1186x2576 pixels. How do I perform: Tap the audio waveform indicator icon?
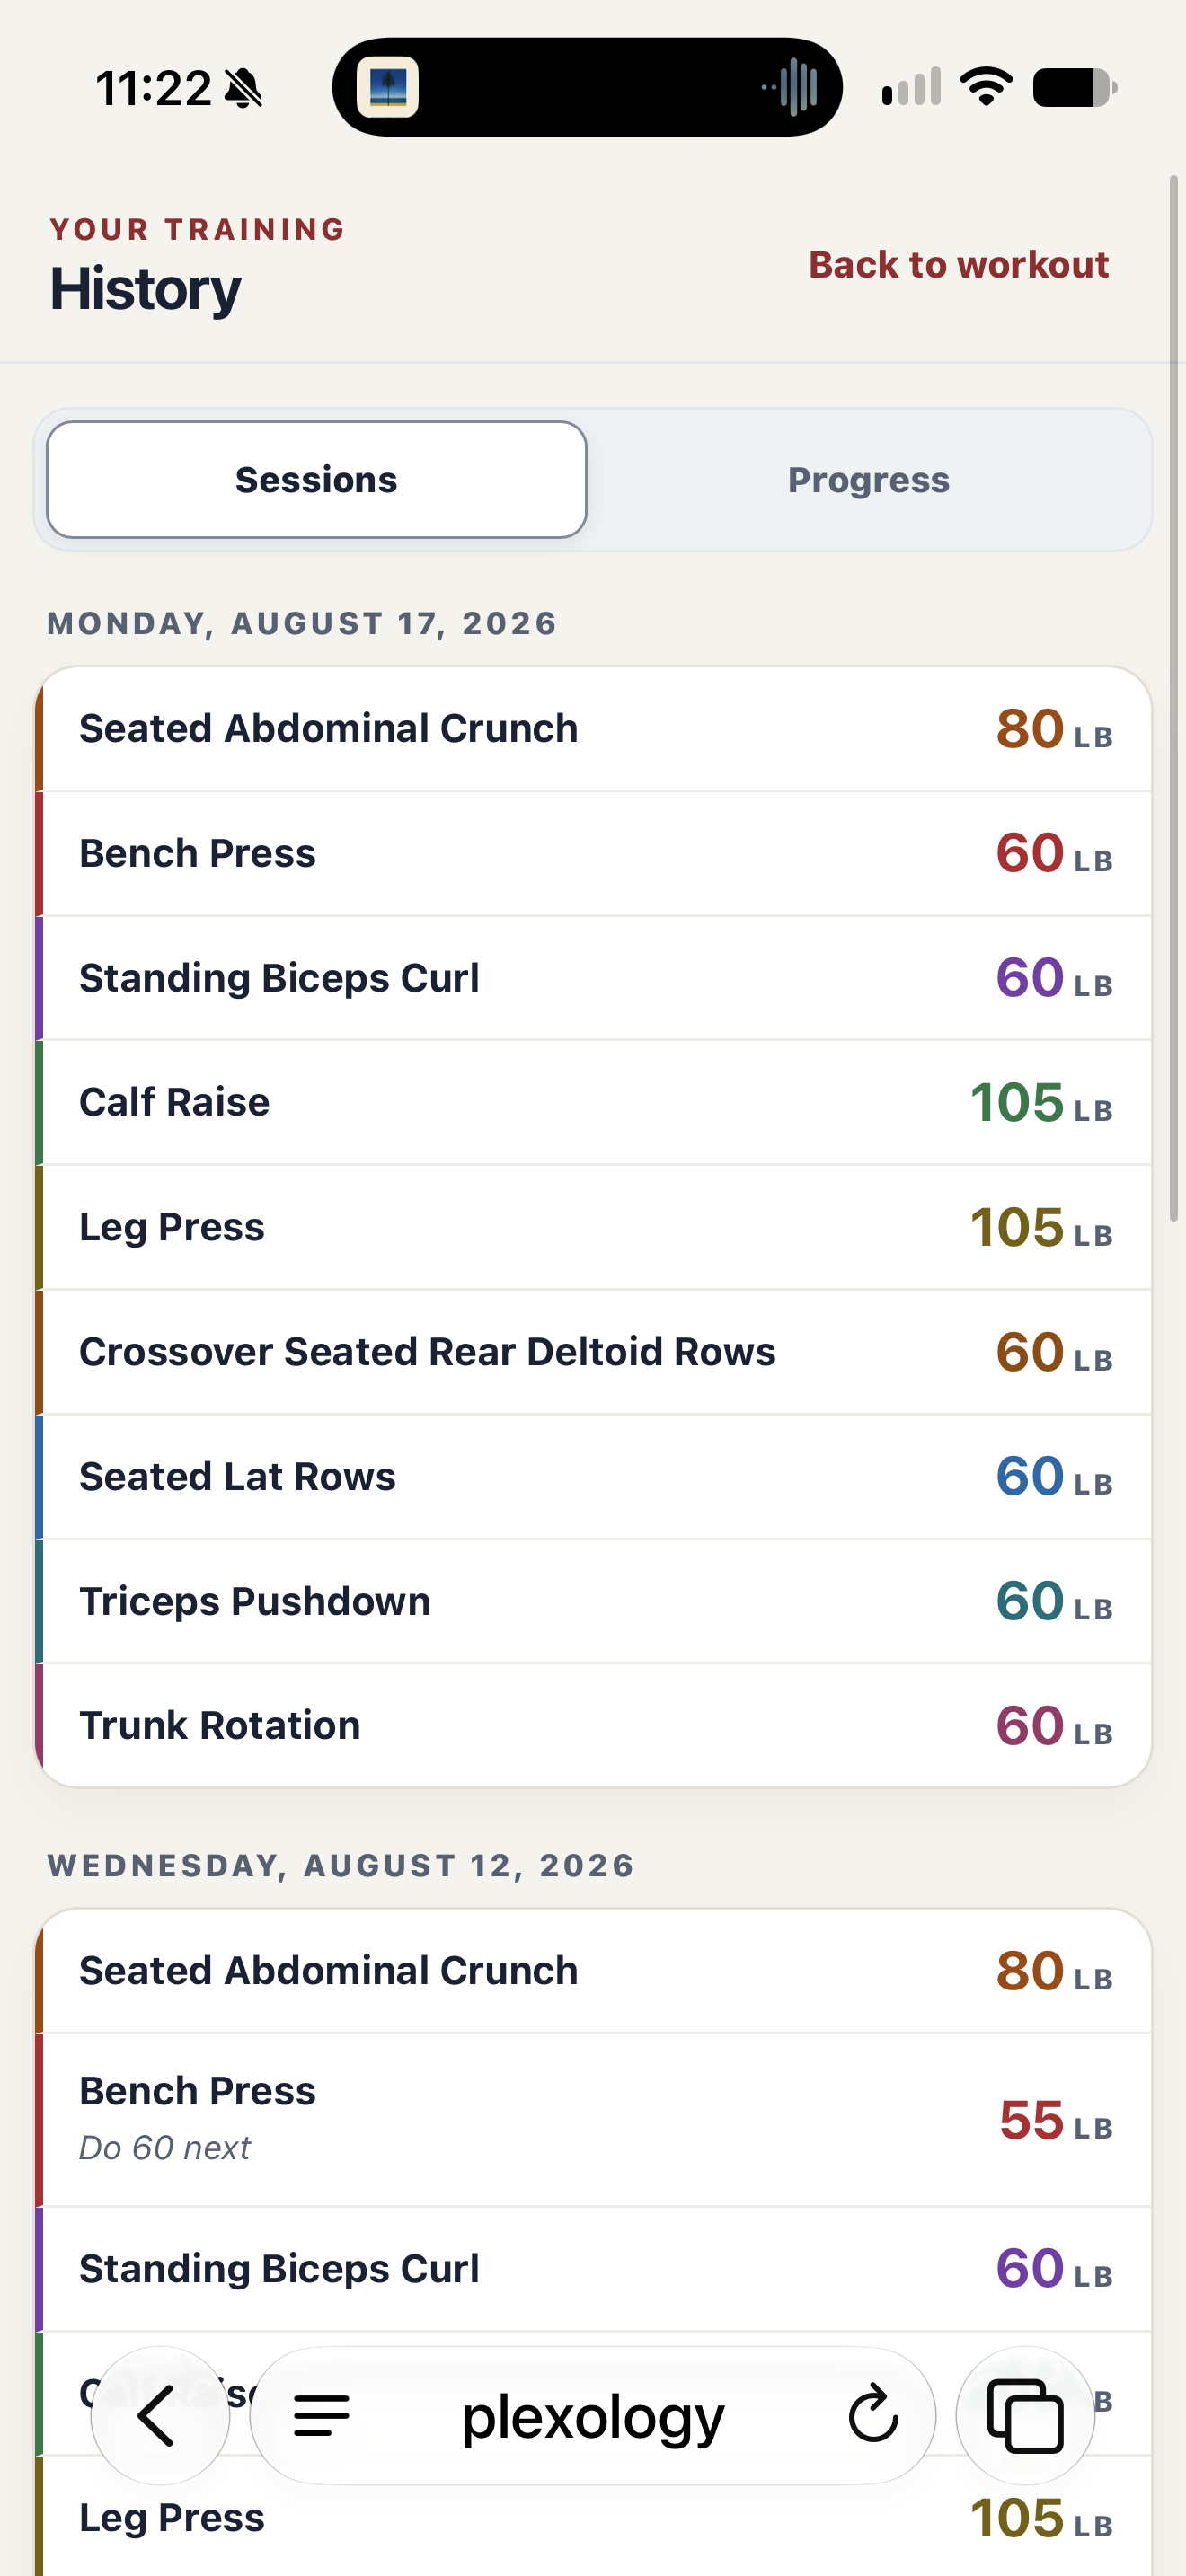[x=790, y=87]
